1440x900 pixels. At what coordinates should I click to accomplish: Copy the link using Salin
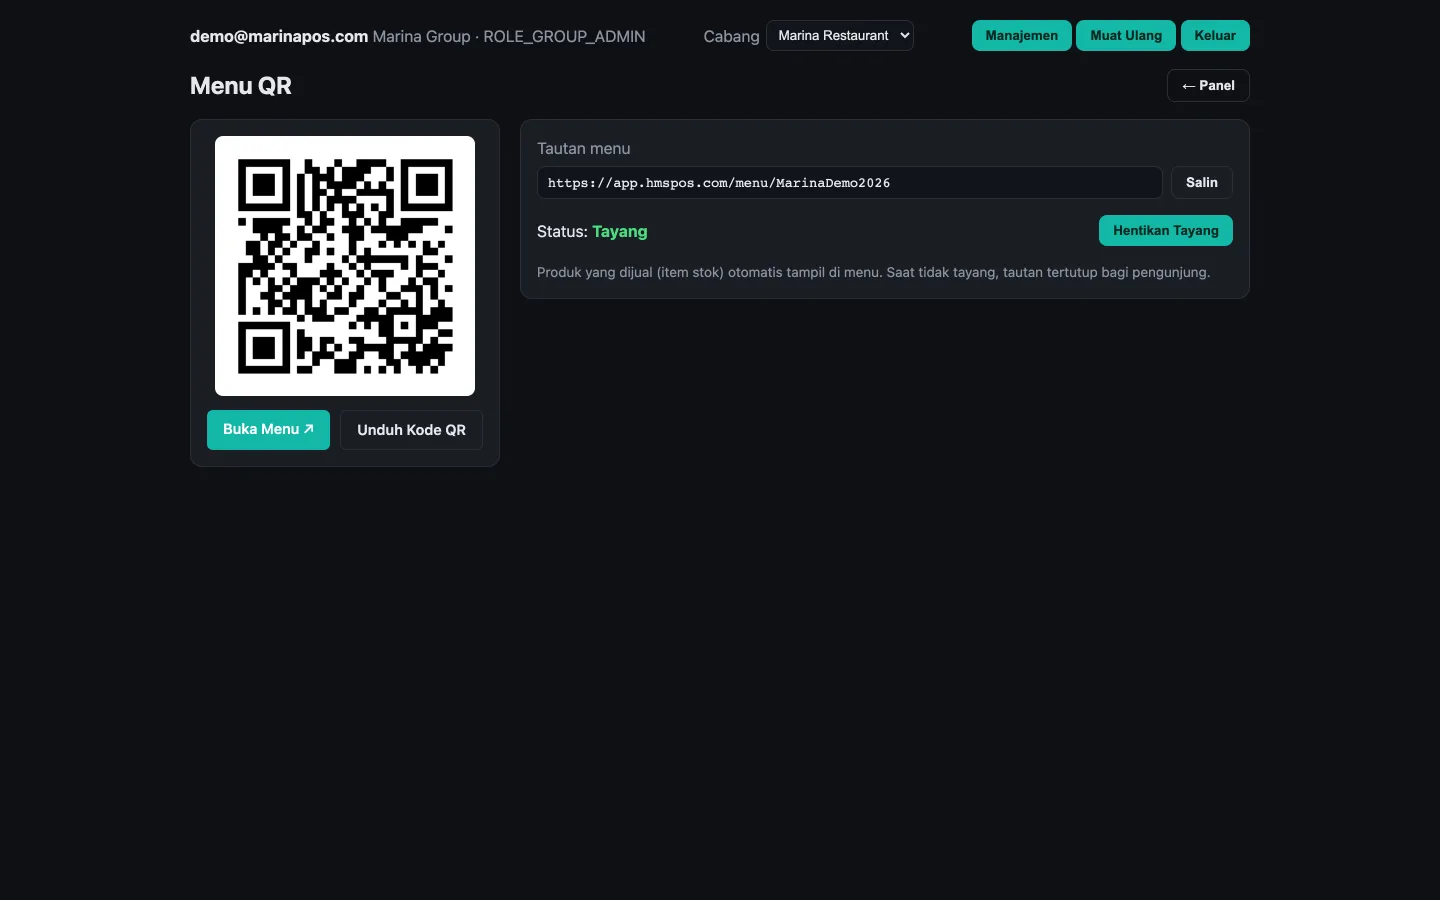(1202, 183)
